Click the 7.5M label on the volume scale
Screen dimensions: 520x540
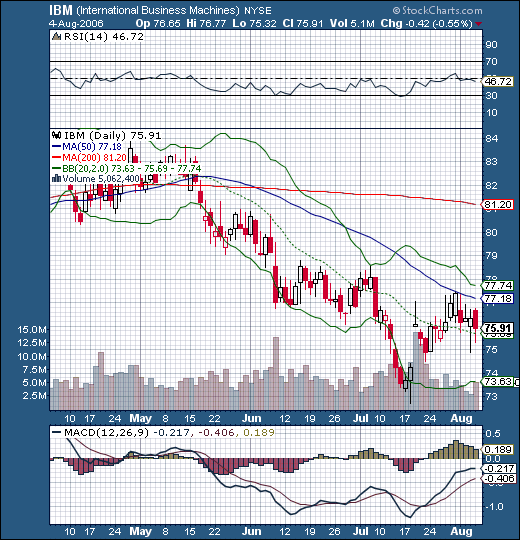(35, 370)
